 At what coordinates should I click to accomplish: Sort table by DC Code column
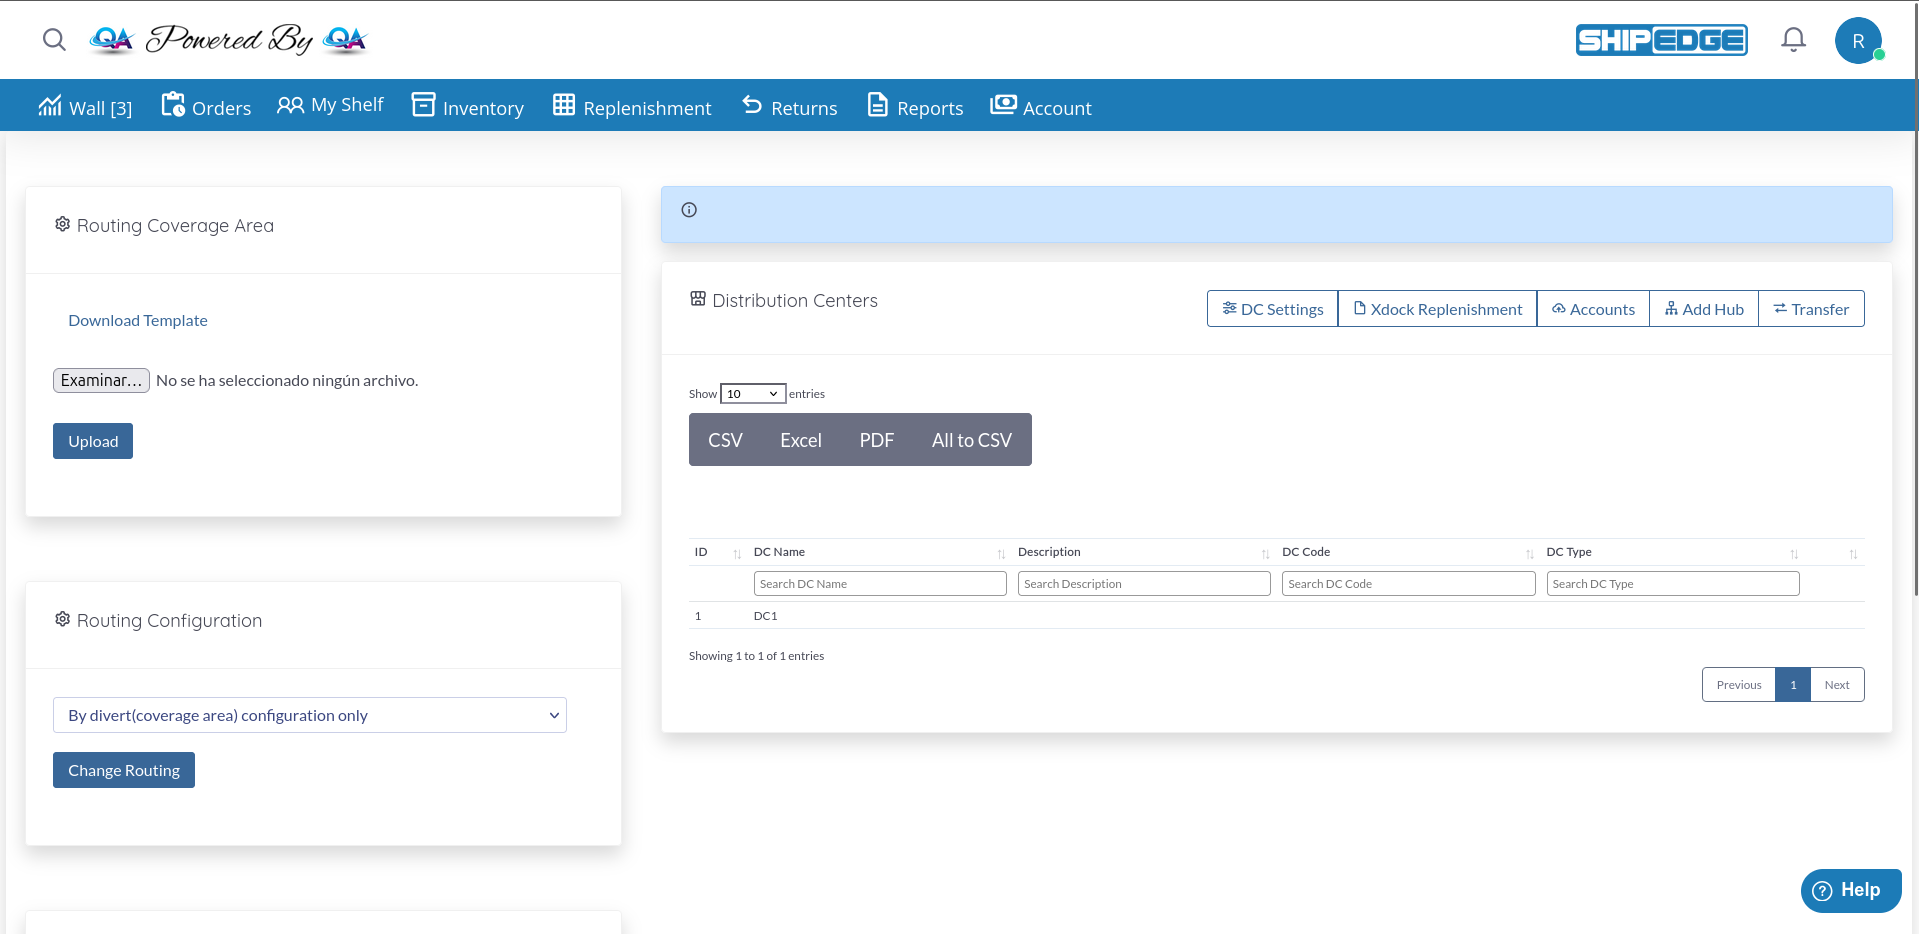pyautogui.click(x=1406, y=553)
